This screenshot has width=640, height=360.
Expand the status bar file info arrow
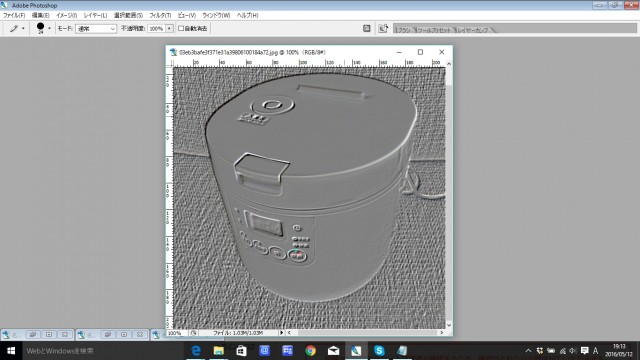[282, 333]
